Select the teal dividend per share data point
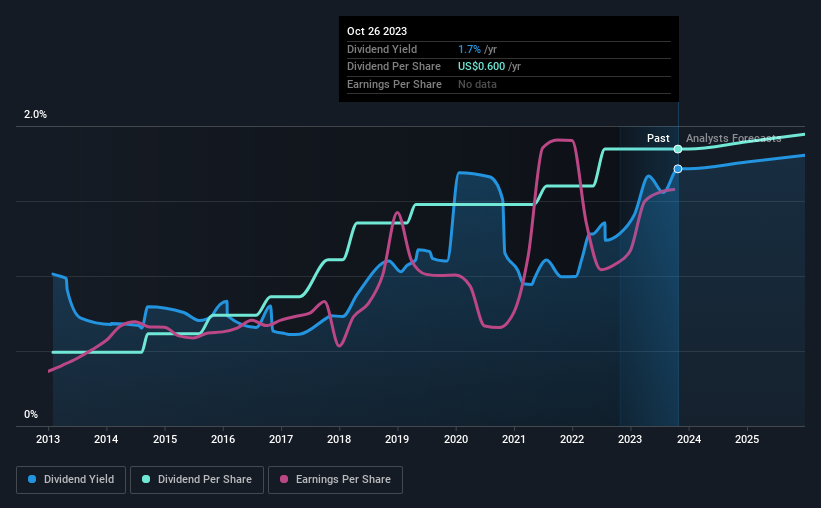Image resolution: width=821 pixels, height=508 pixels. [678, 149]
